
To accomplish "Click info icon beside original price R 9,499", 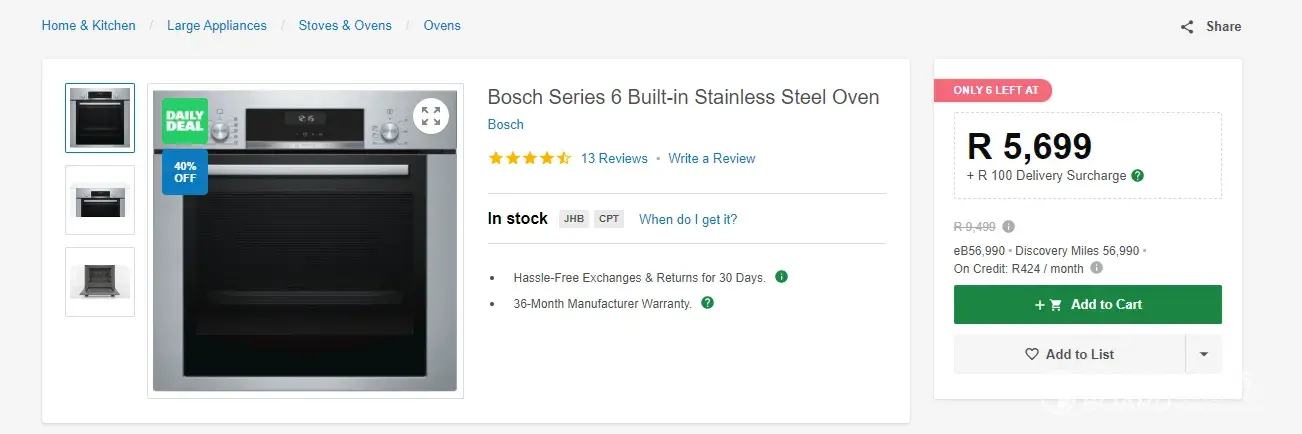I will tap(1008, 226).
